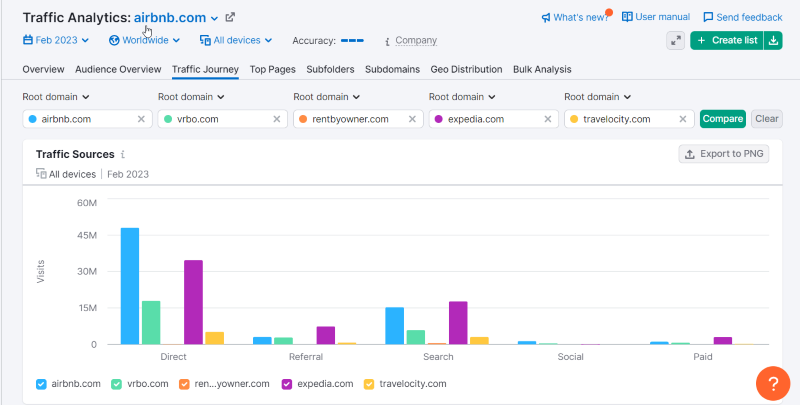Uncheck airbnb.com legend checkbox
This screenshot has height=405, width=800.
pos(41,384)
